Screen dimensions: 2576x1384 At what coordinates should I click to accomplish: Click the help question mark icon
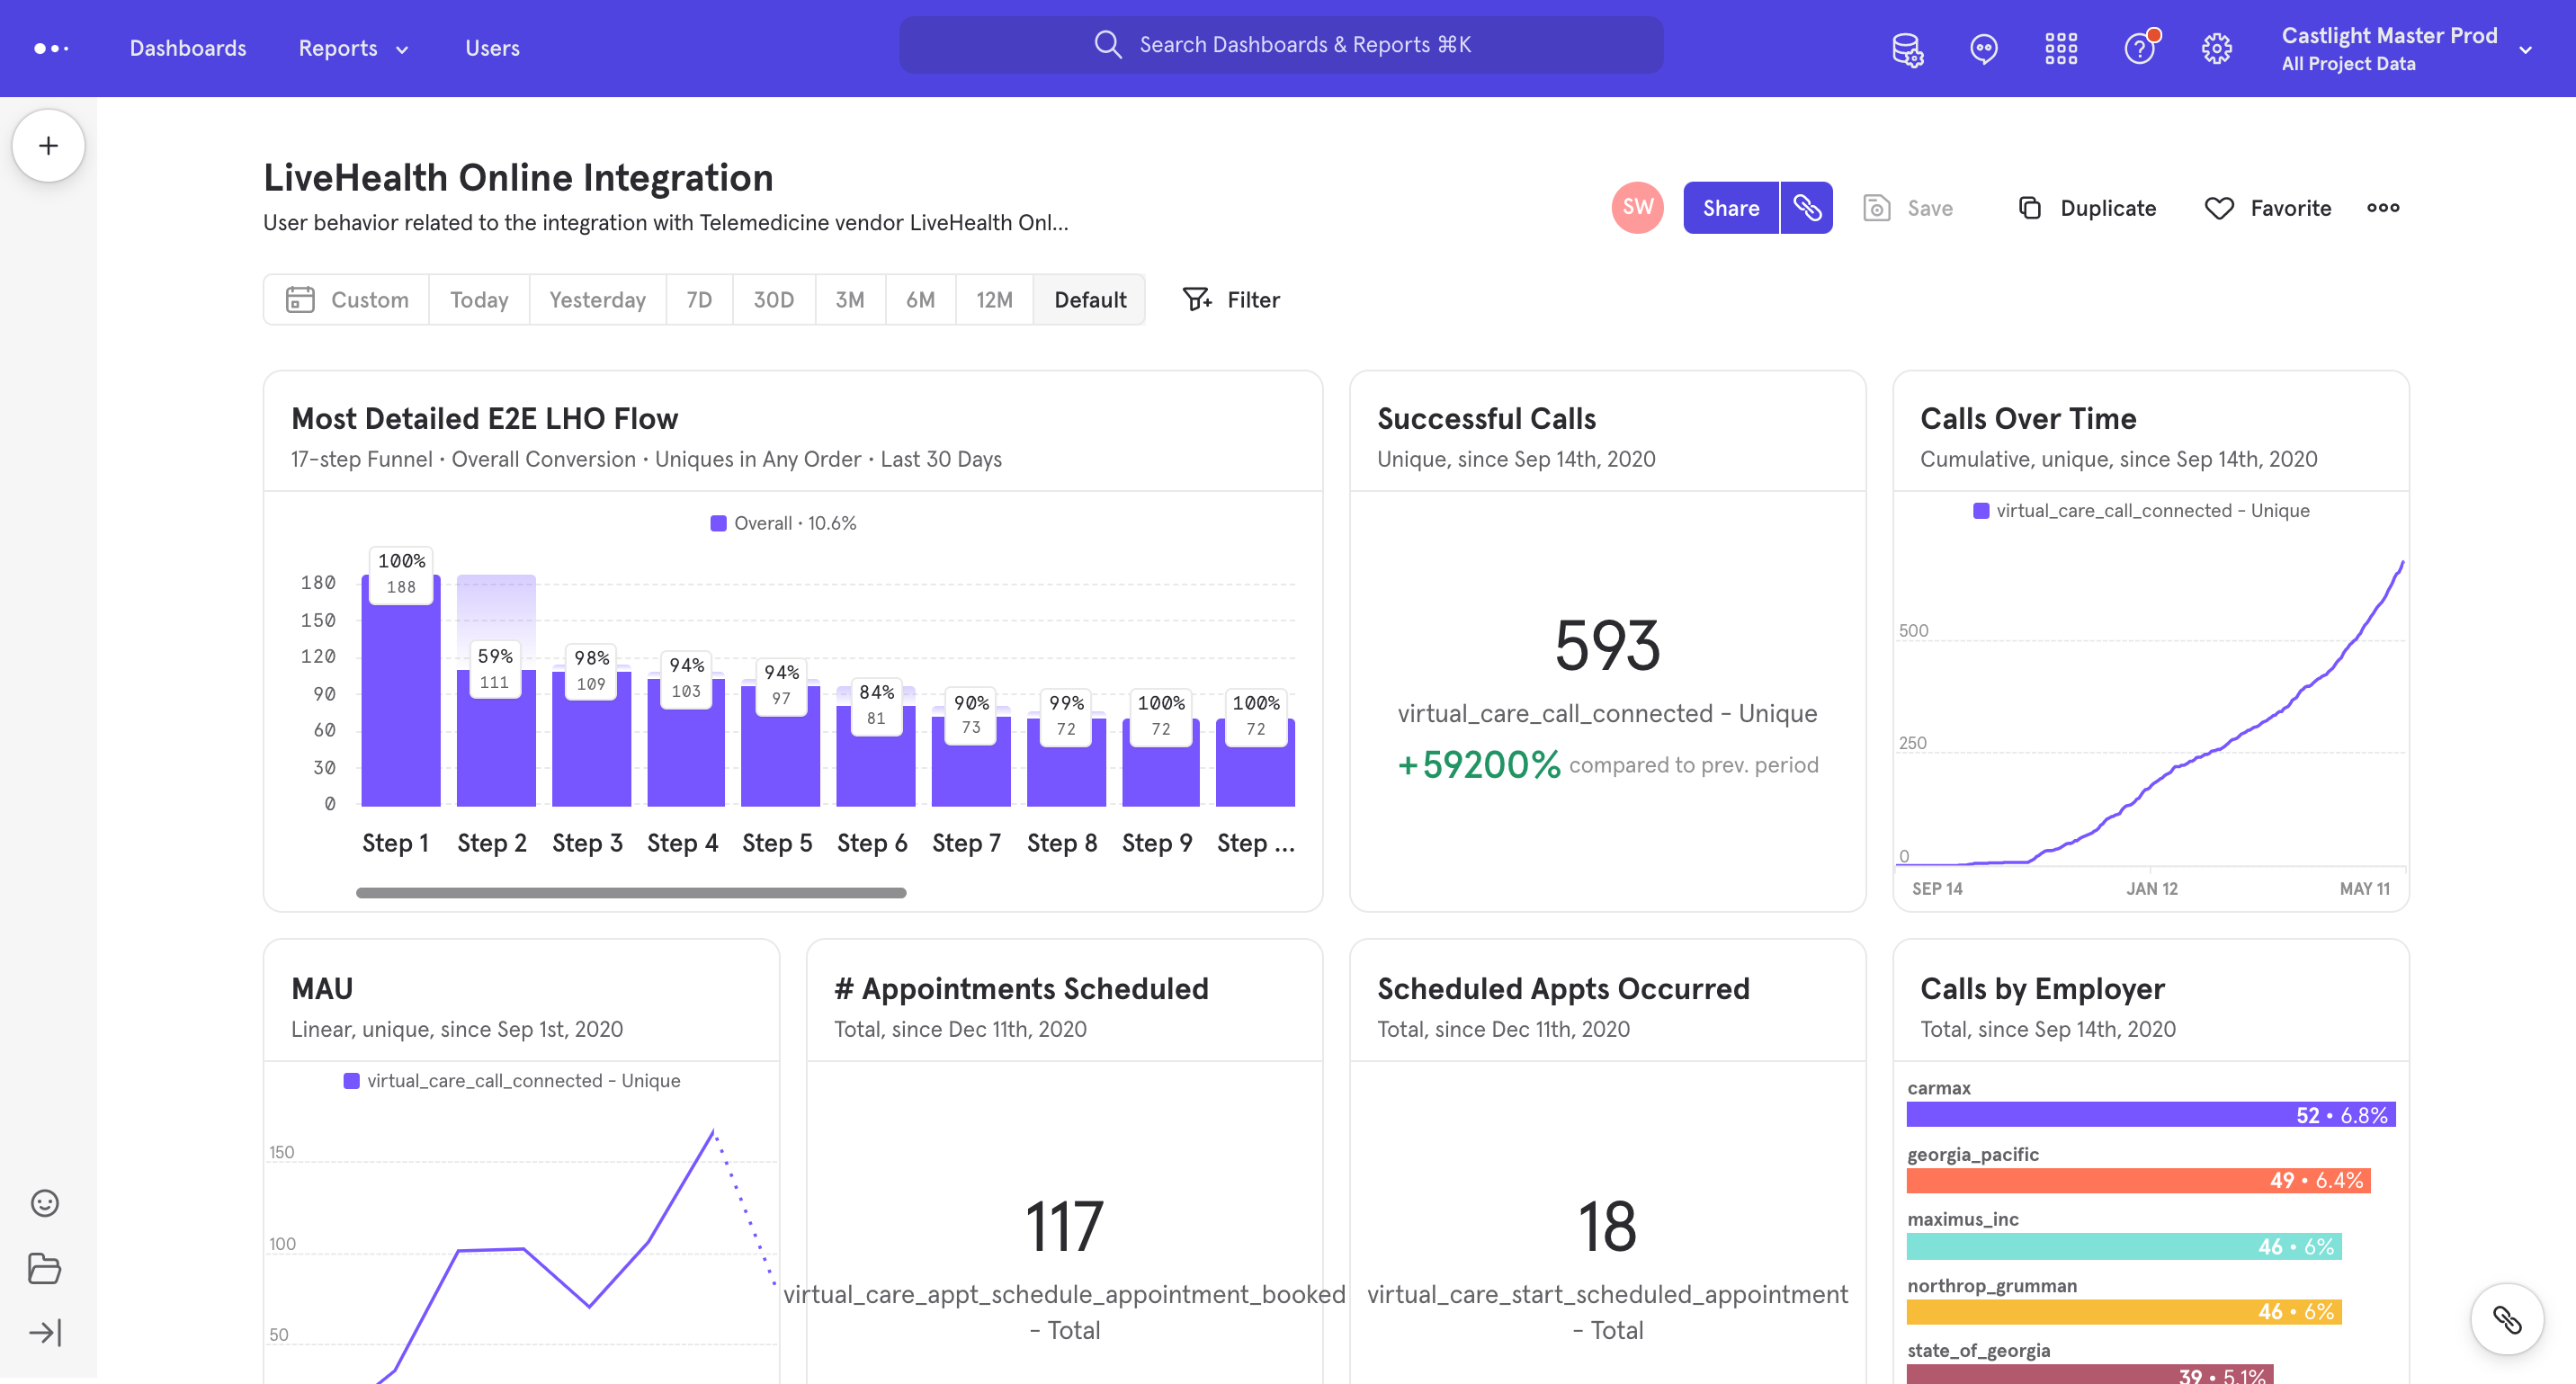point(2139,48)
